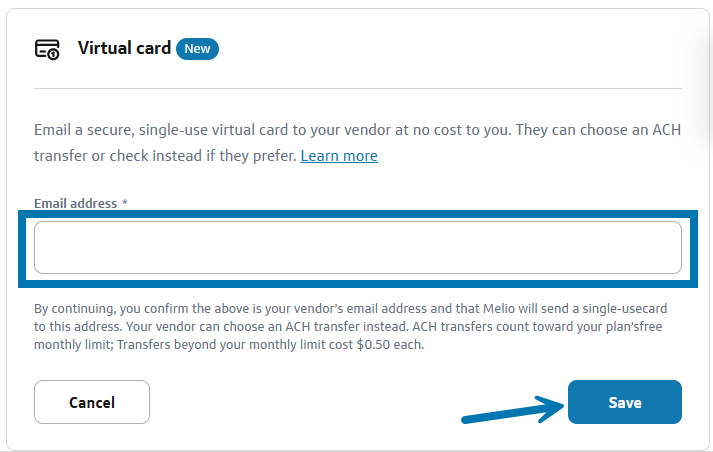Click the virtual card icon

[47, 49]
